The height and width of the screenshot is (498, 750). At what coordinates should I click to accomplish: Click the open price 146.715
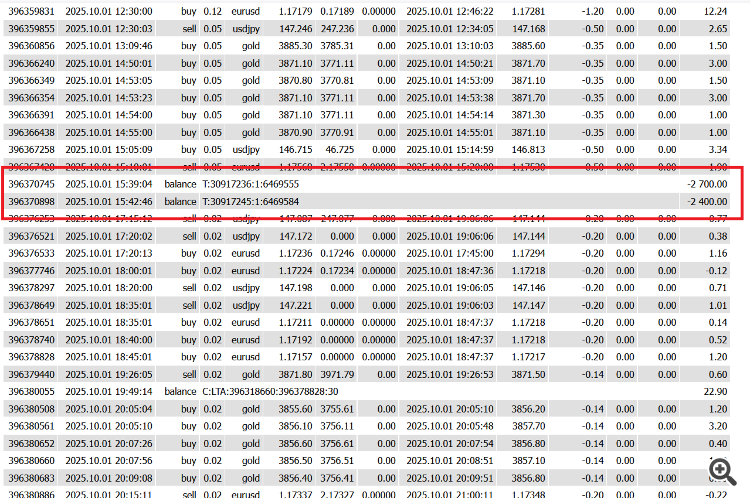coord(295,149)
